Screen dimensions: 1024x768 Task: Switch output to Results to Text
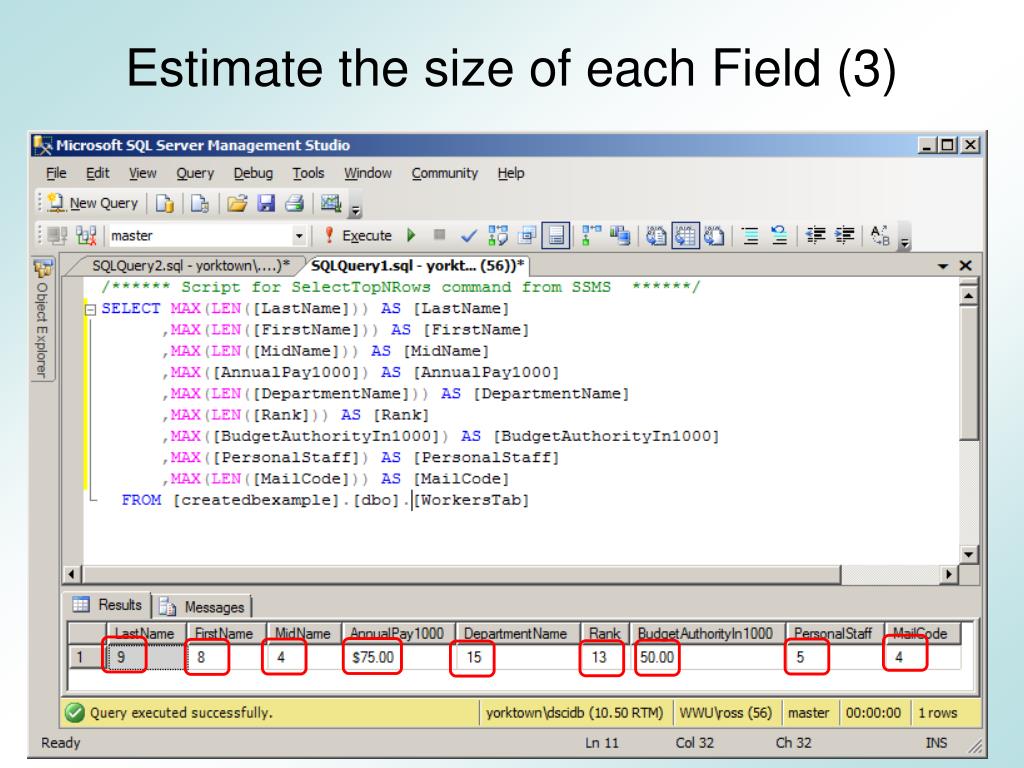656,235
